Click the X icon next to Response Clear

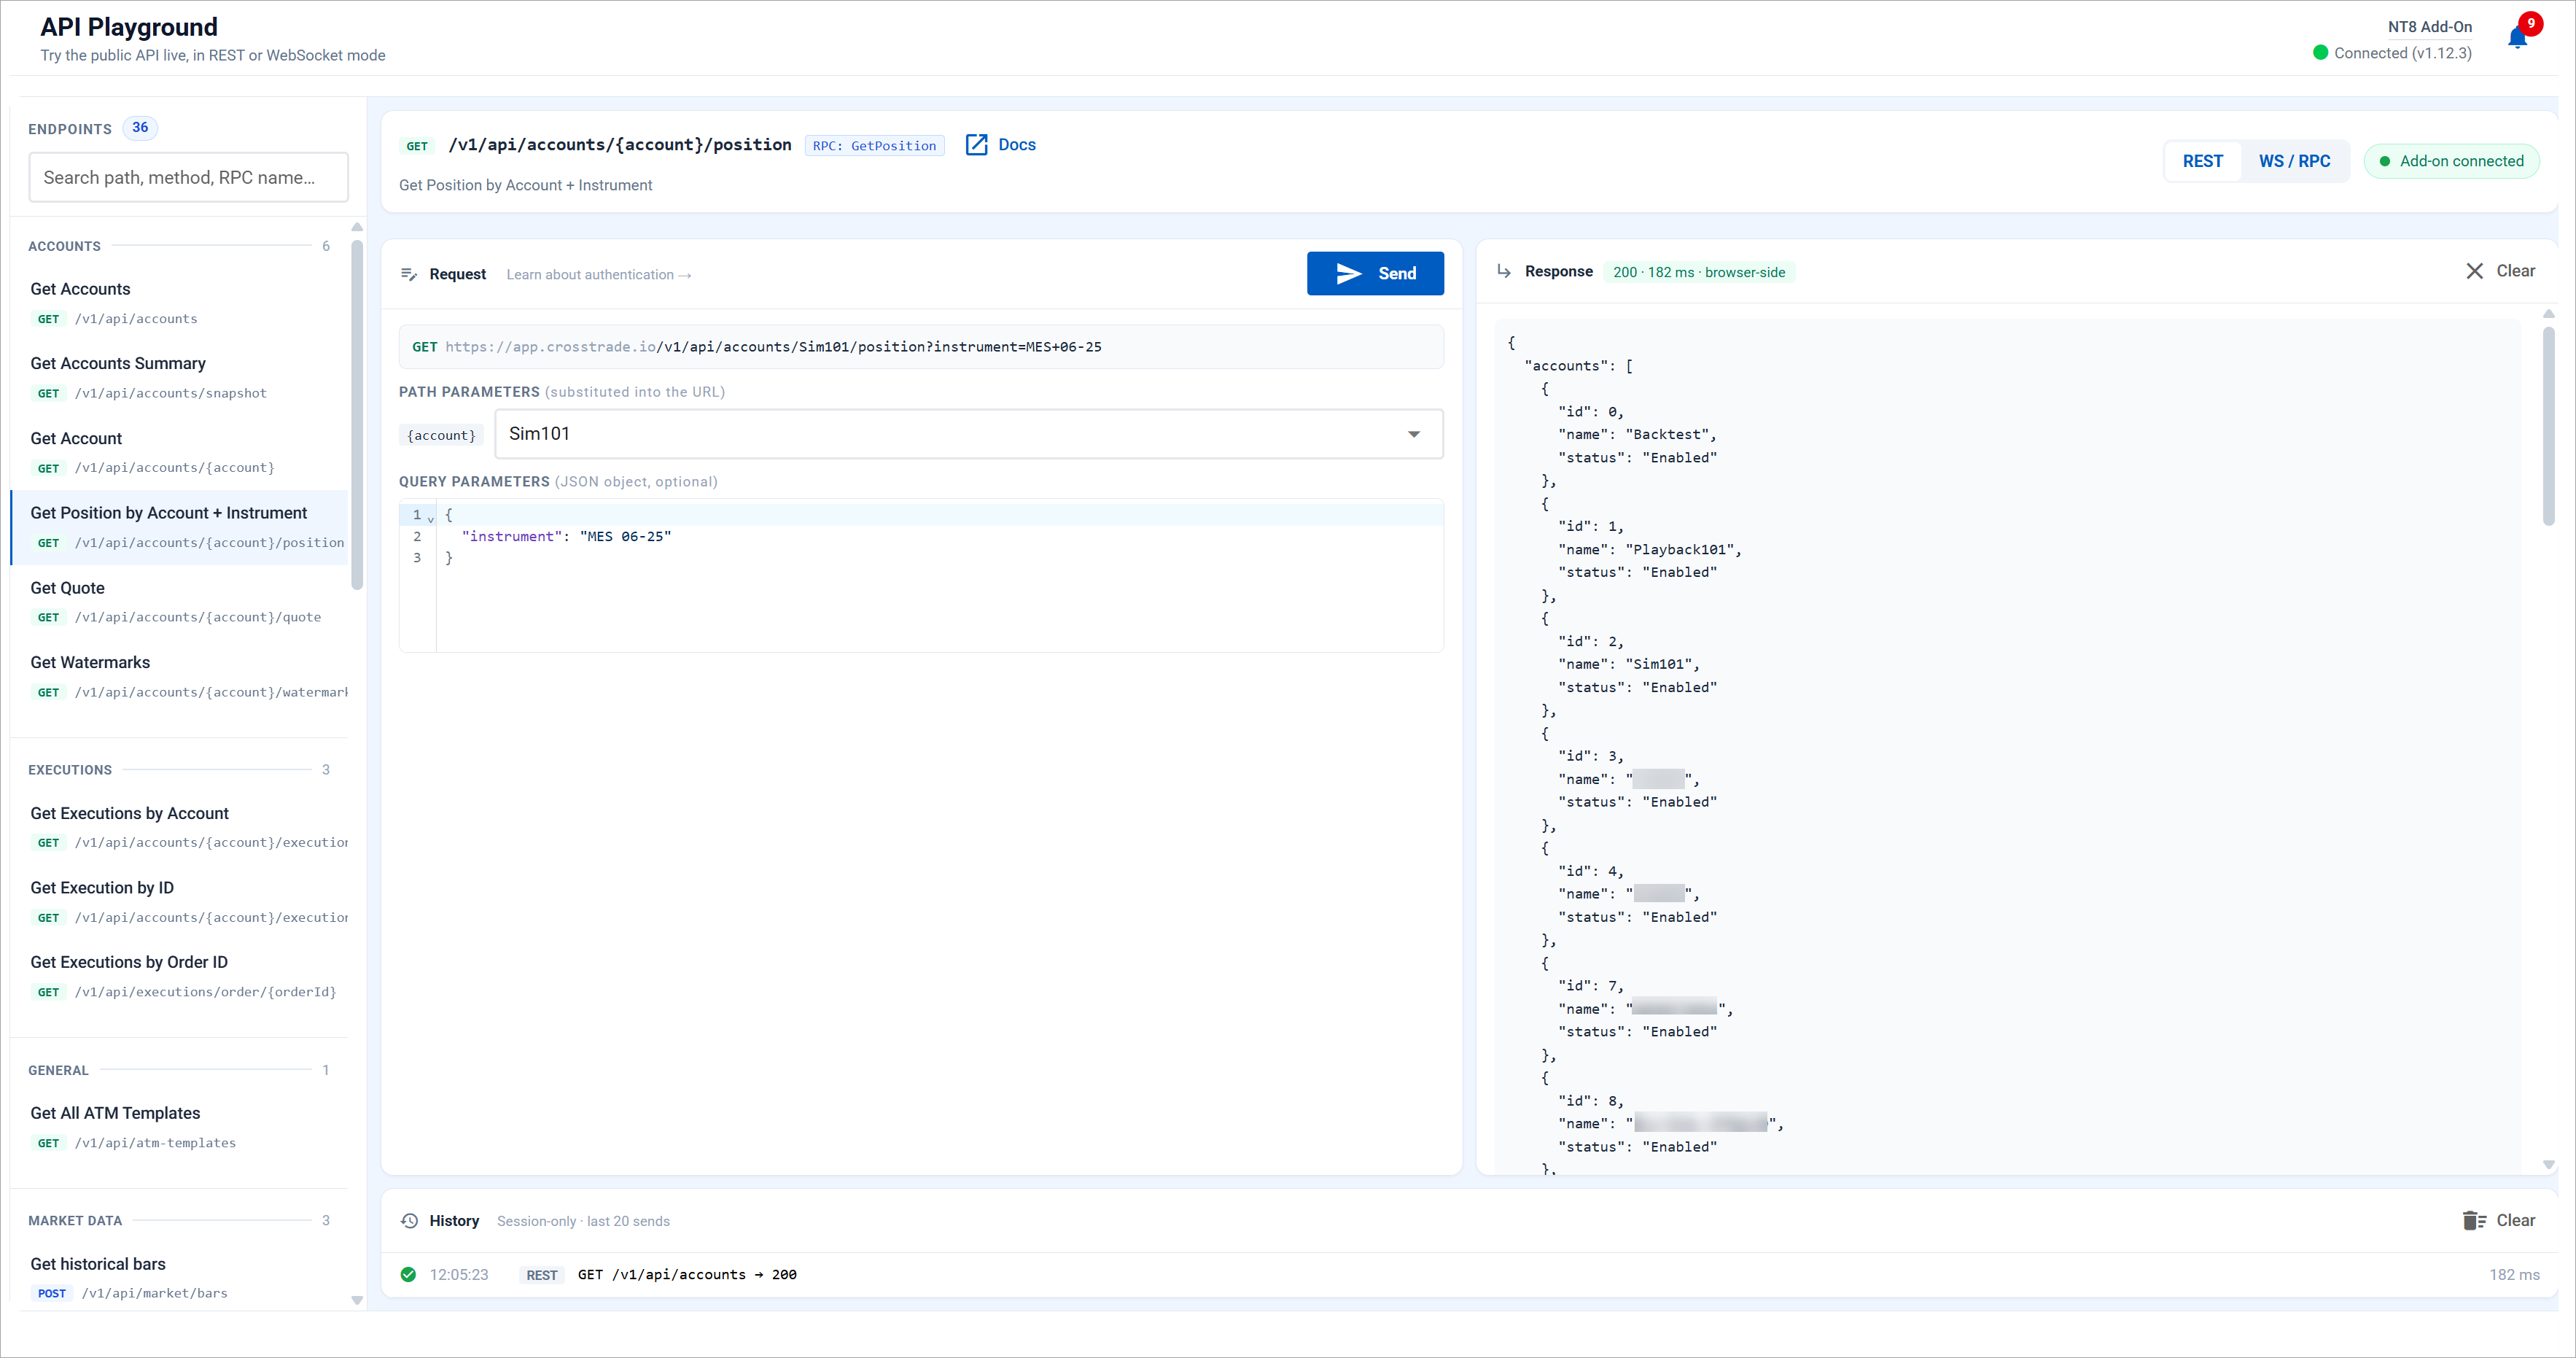(2474, 271)
